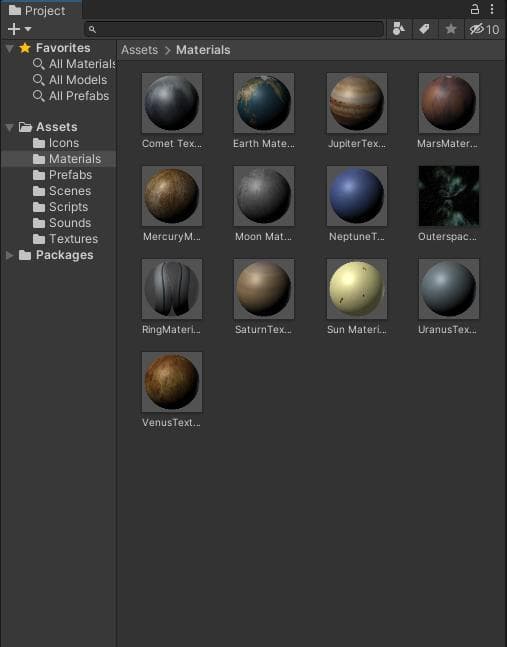Select All Prefabs saved search
507x647 pixels.
(x=71, y=96)
